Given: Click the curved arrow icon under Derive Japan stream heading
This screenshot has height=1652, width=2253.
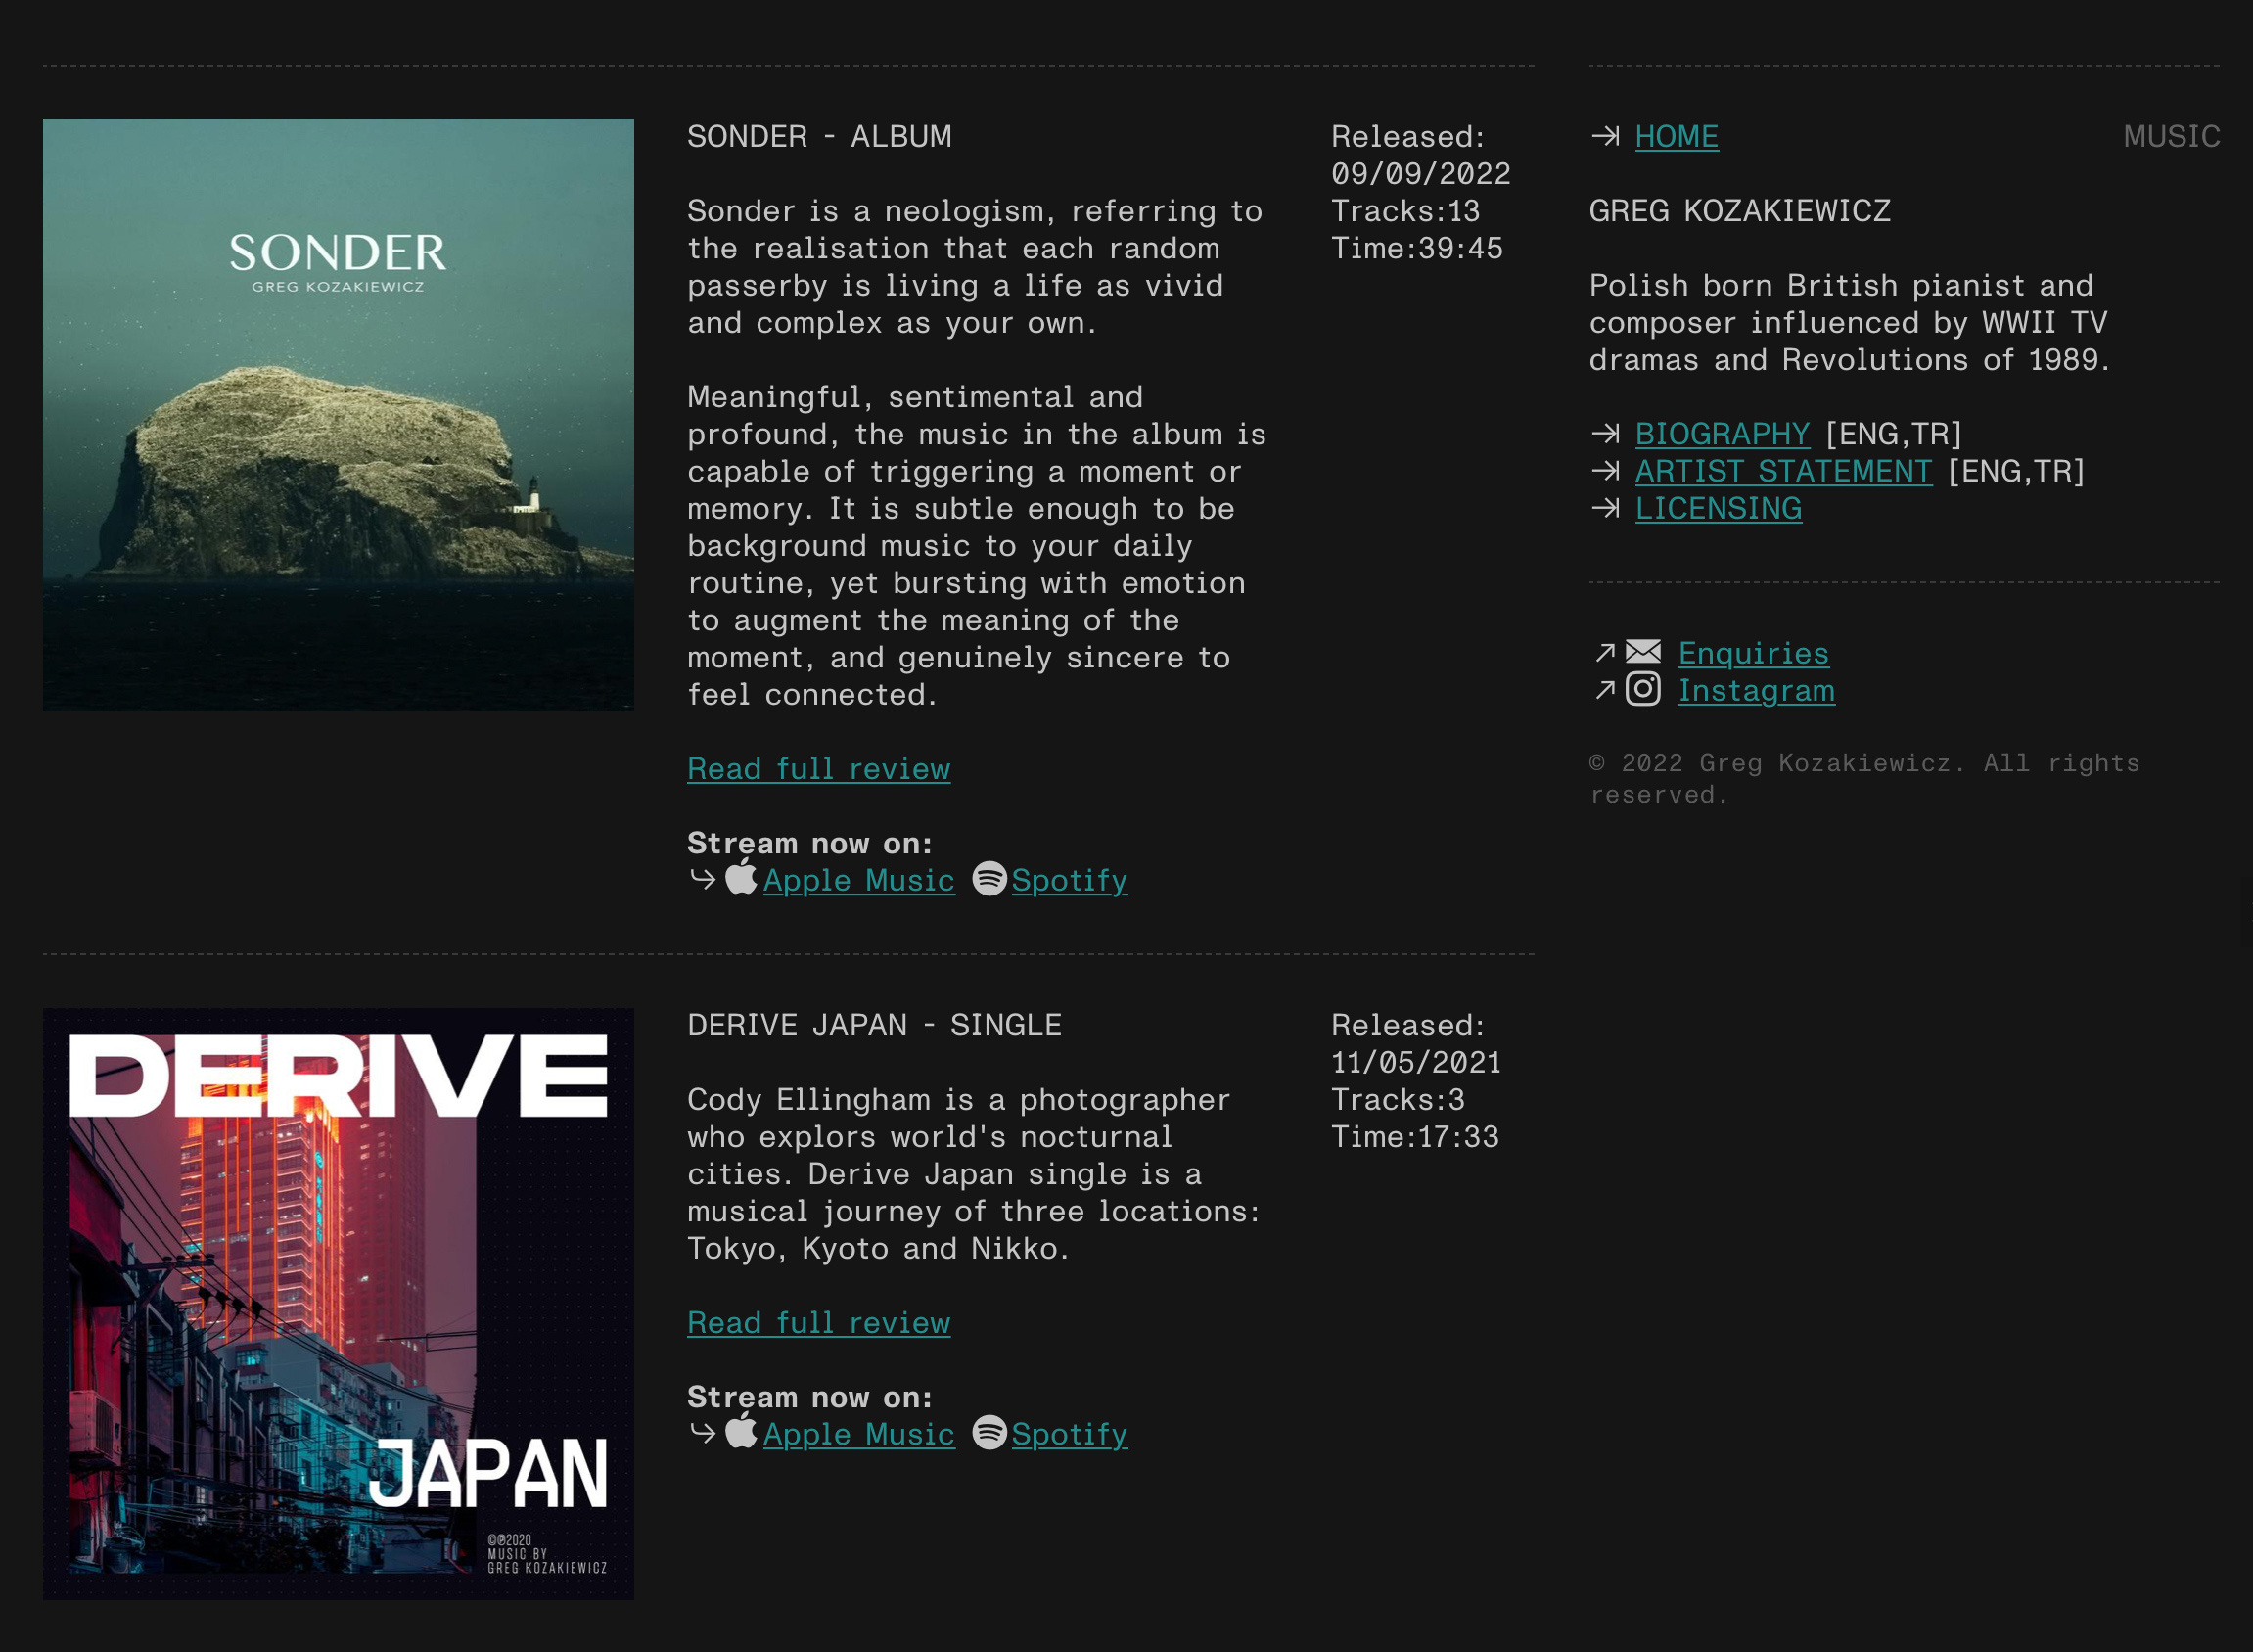Looking at the screenshot, I should coord(703,1433).
